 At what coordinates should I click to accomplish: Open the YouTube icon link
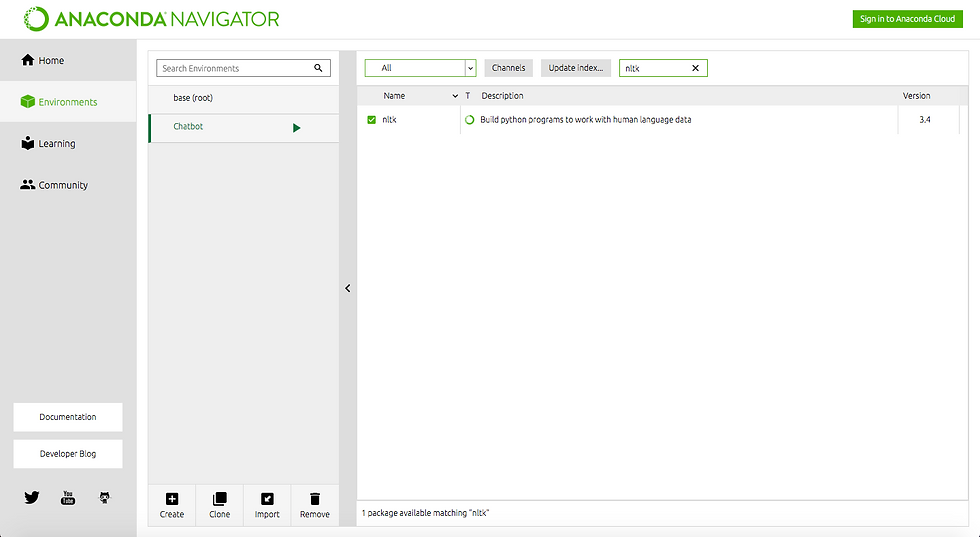point(68,498)
